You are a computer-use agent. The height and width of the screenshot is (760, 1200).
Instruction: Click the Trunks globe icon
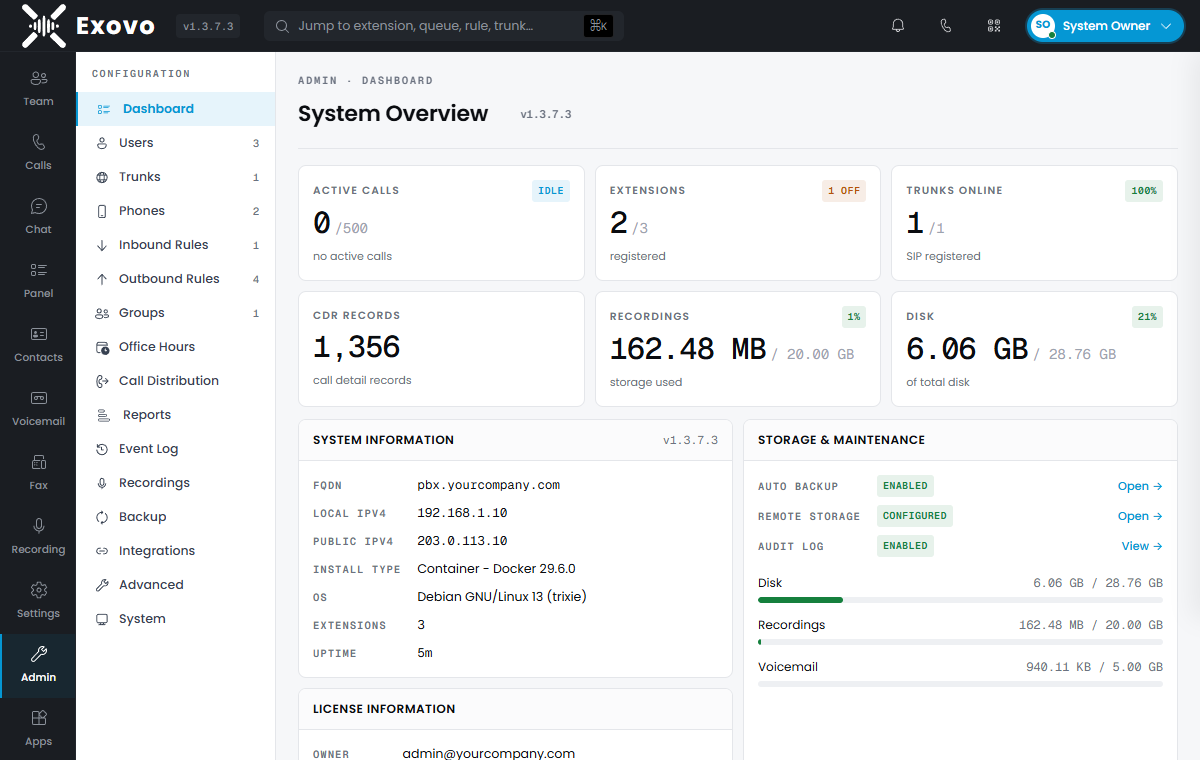(x=102, y=177)
